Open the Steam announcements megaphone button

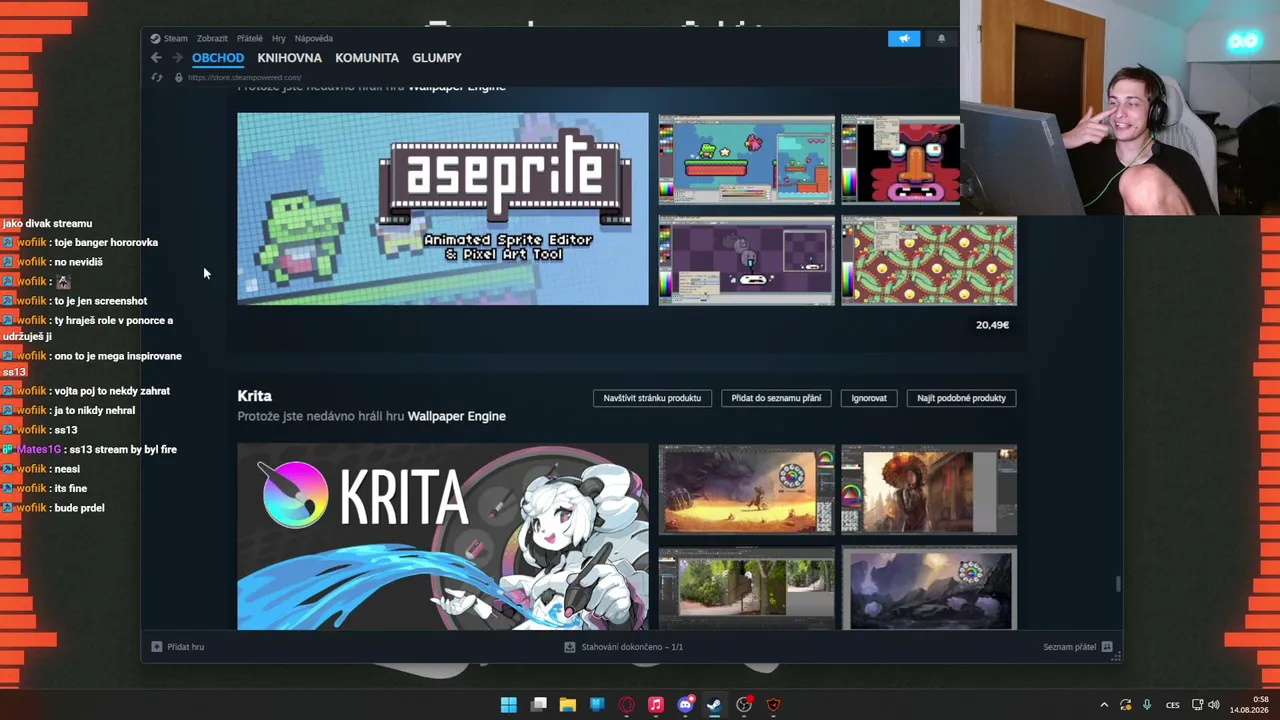(904, 38)
